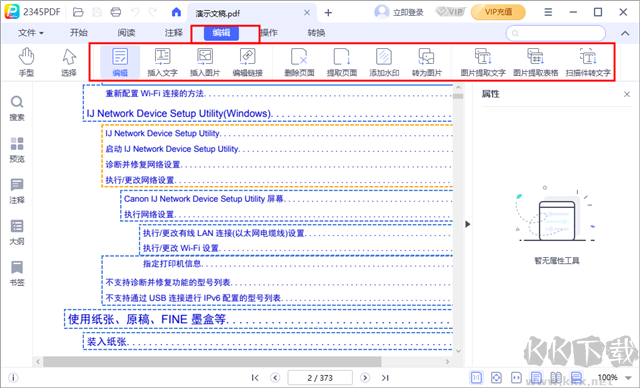Switch to the Start (开始) tab
Viewport: 640px width, 388px height.
pyautogui.click(x=79, y=33)
